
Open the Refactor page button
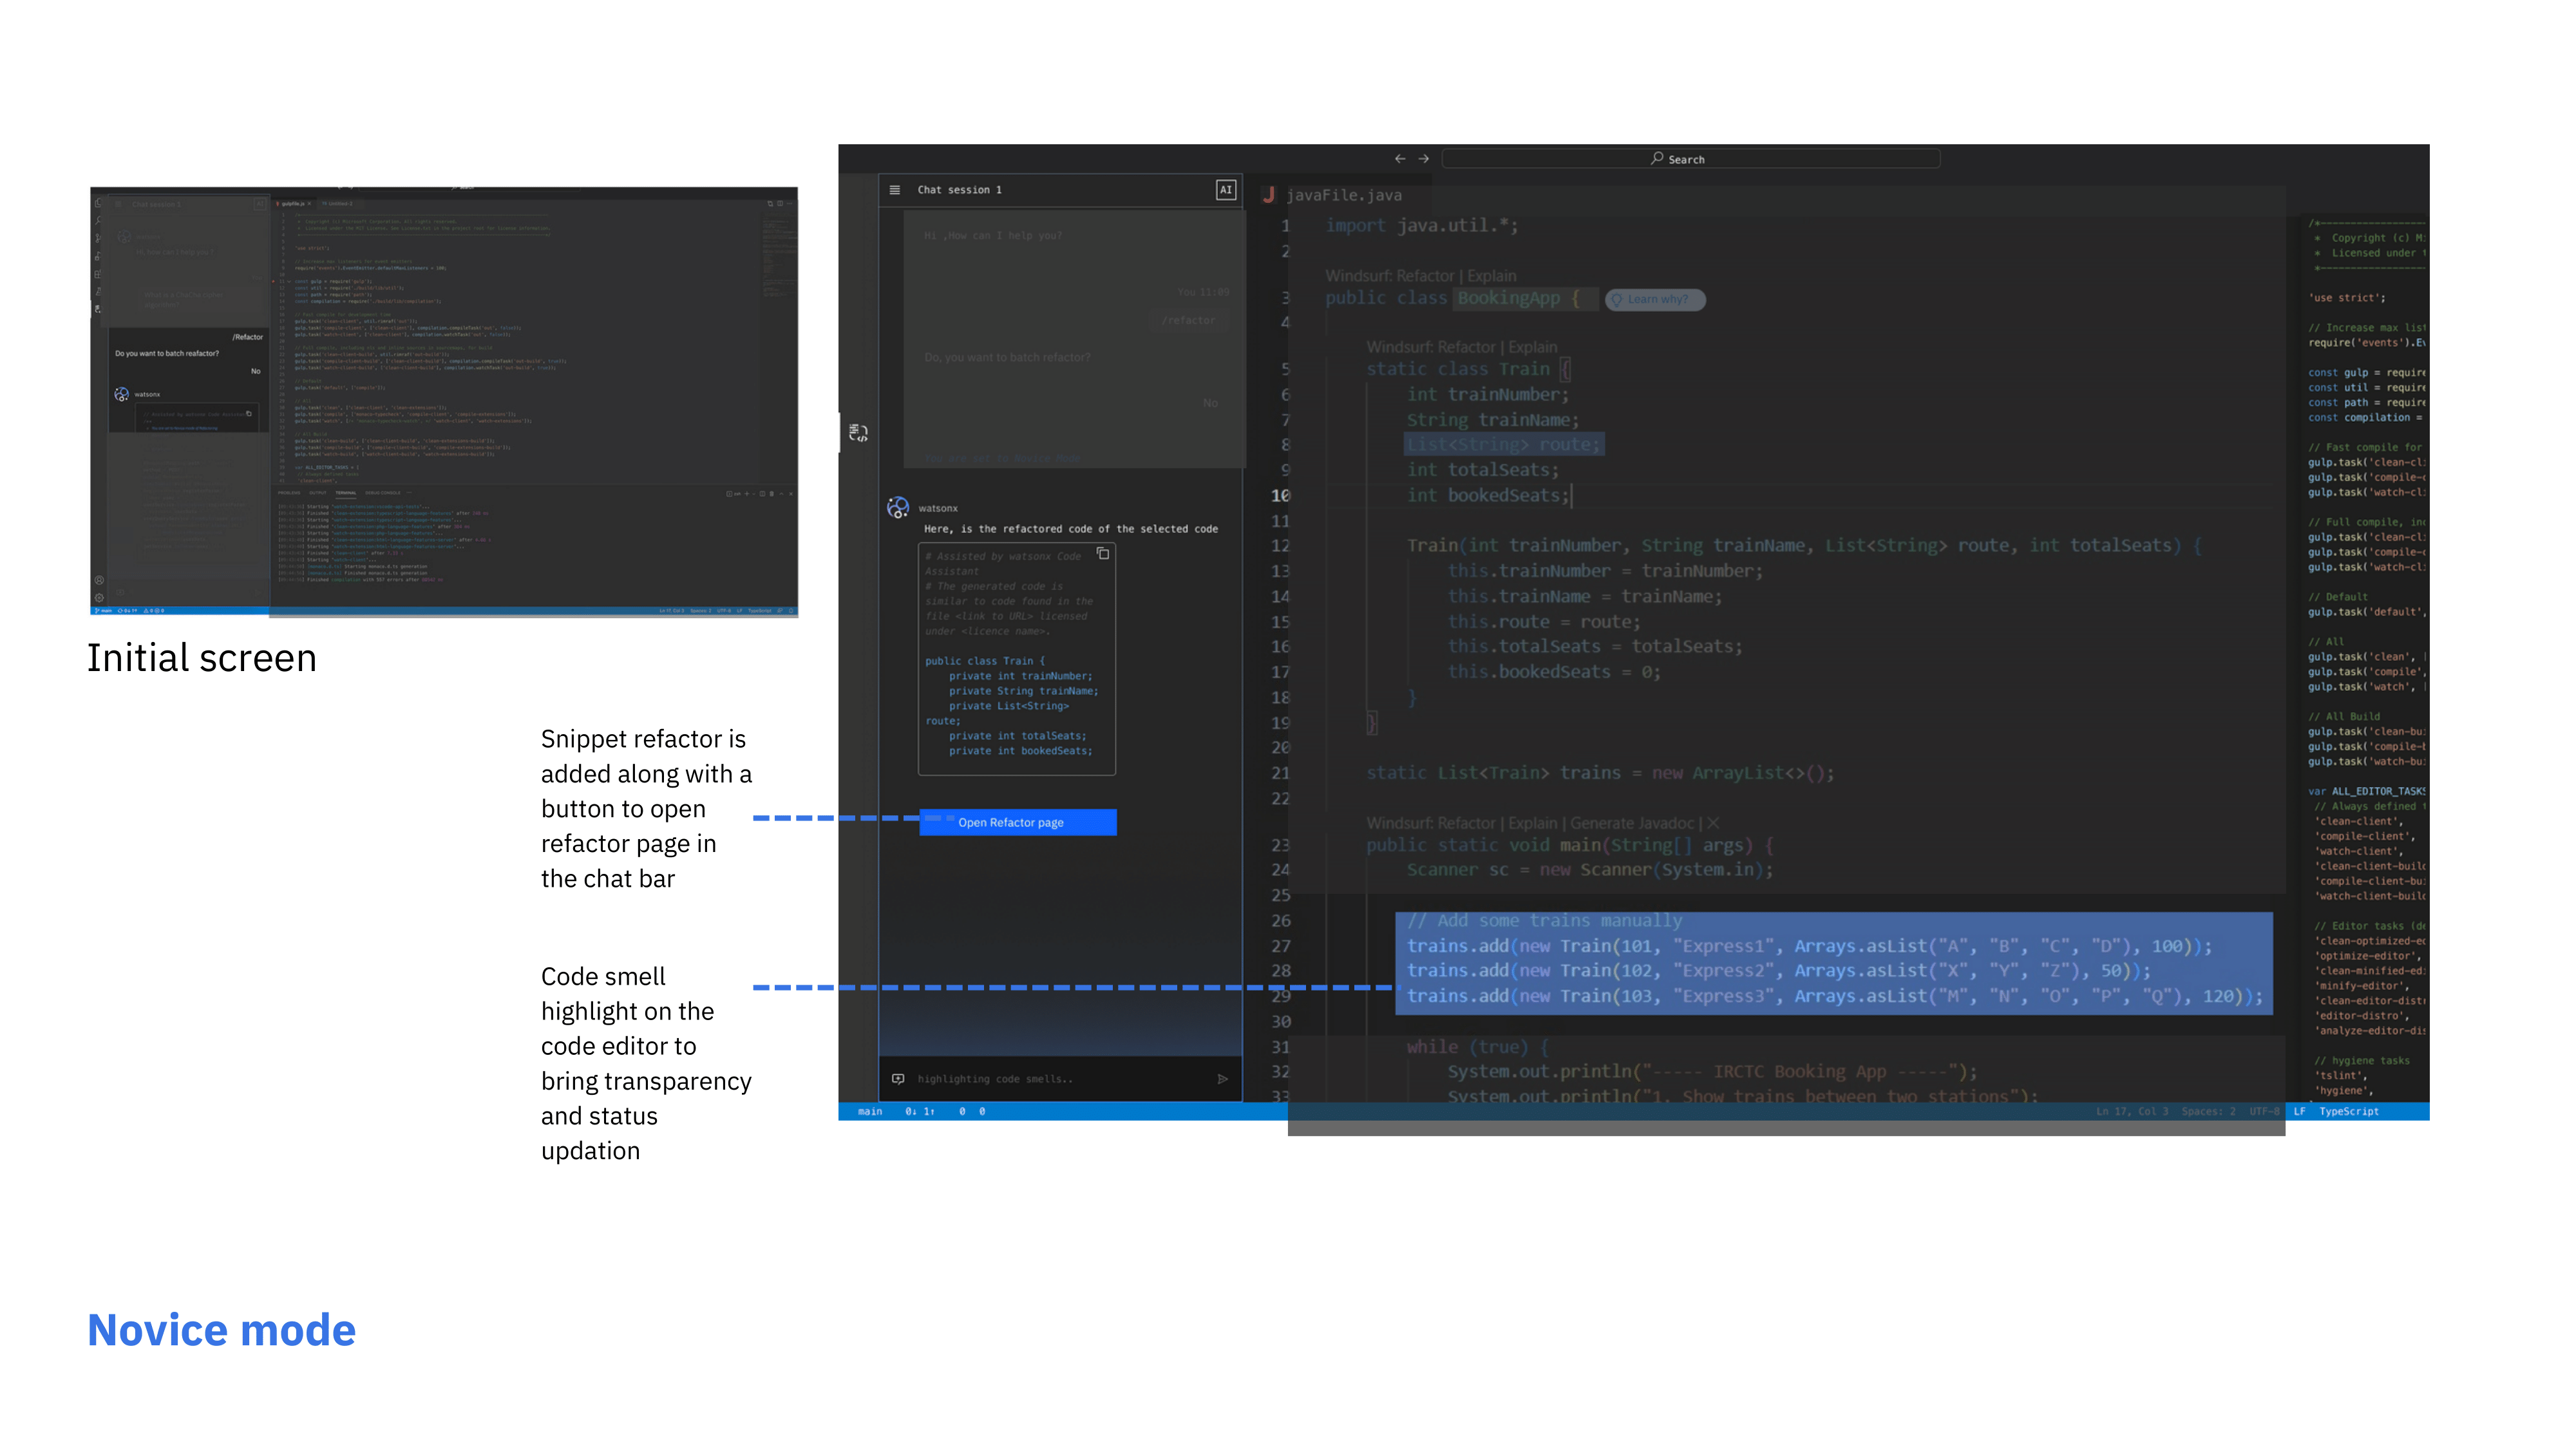(1017, 822)
